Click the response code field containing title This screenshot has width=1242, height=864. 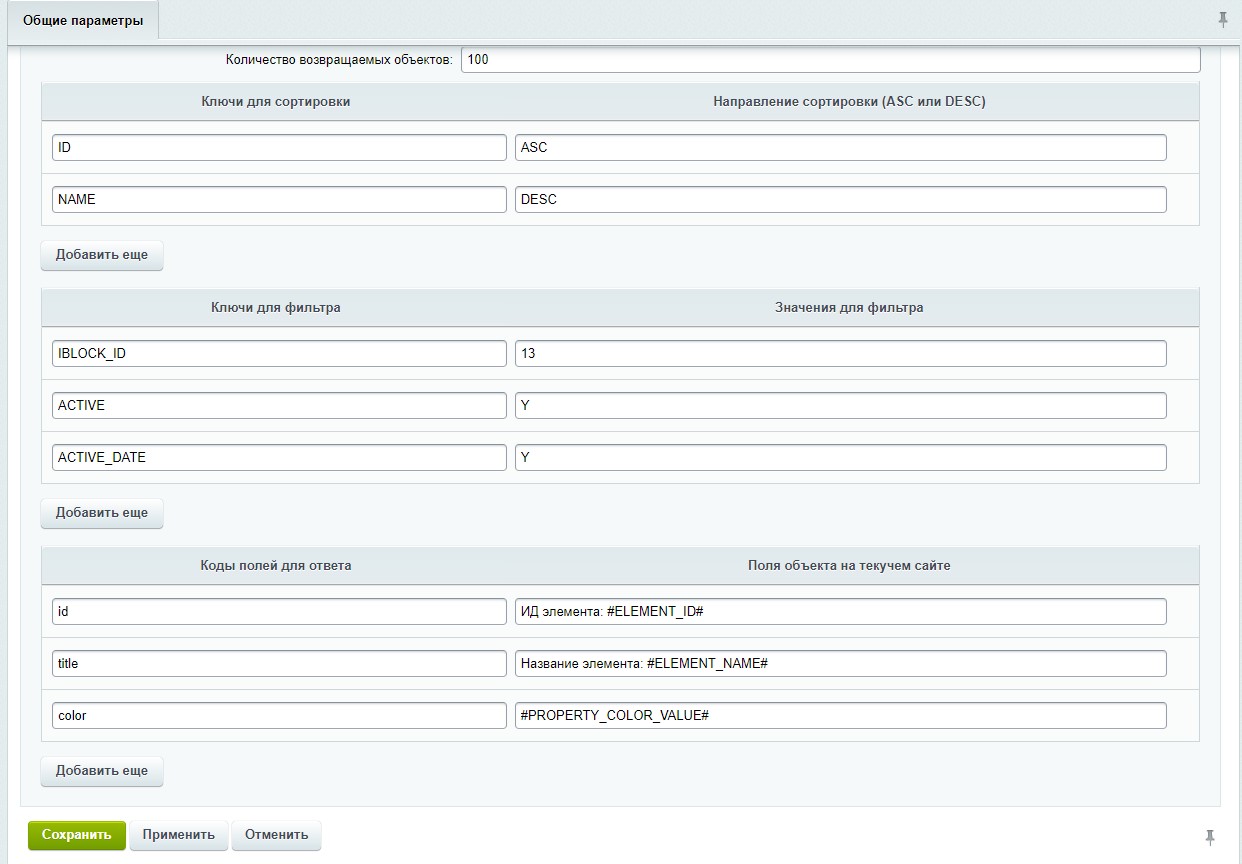(279, 663)
